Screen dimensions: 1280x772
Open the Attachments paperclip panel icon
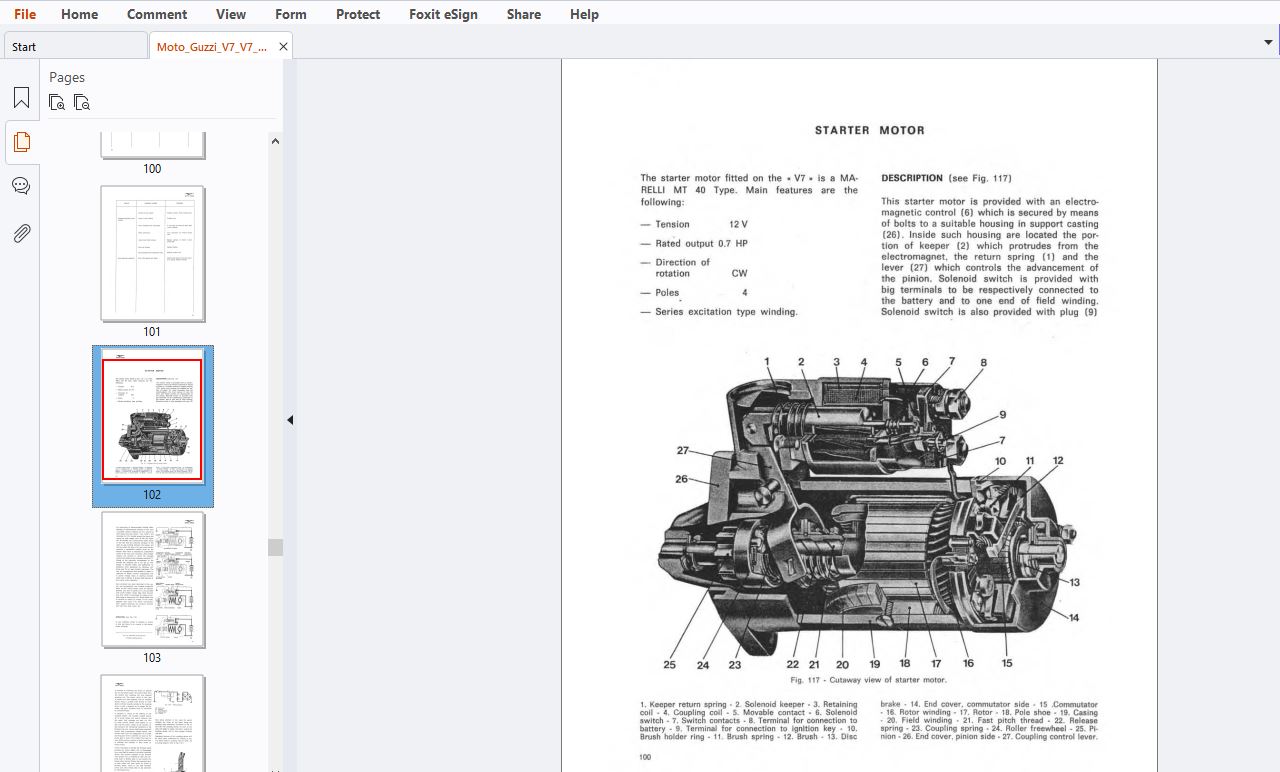(21, 233)
